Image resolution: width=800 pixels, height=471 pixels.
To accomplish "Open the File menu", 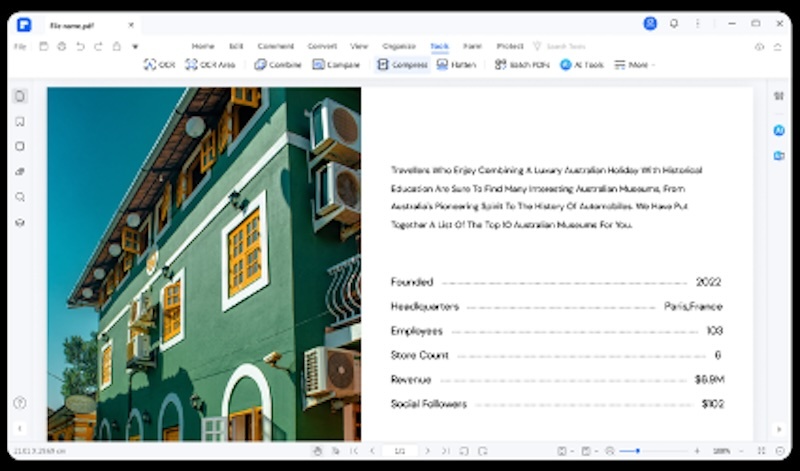I will (x=20, y=46).
